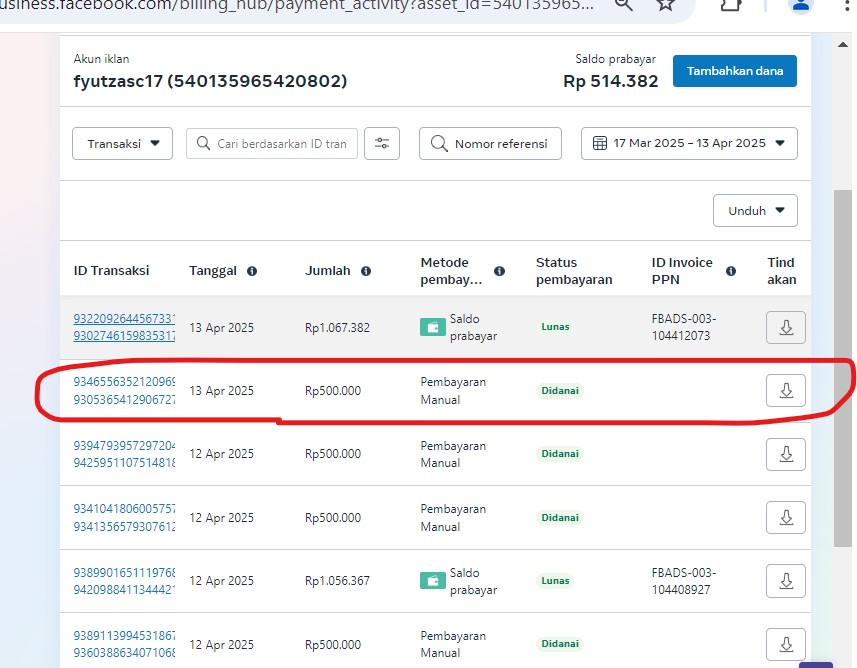Open the browser zoom magnifier icon
Screen dimensions: 857x668
coord(623,5)
